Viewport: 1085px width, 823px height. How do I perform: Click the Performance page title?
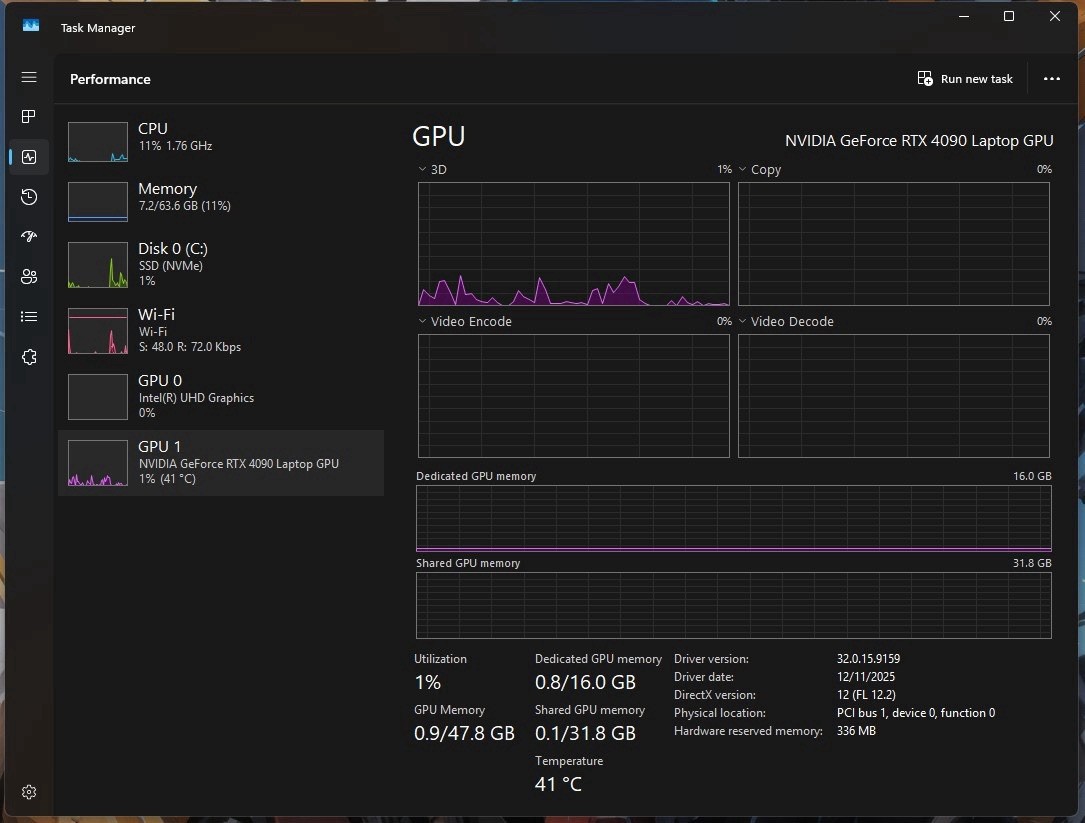110,79
